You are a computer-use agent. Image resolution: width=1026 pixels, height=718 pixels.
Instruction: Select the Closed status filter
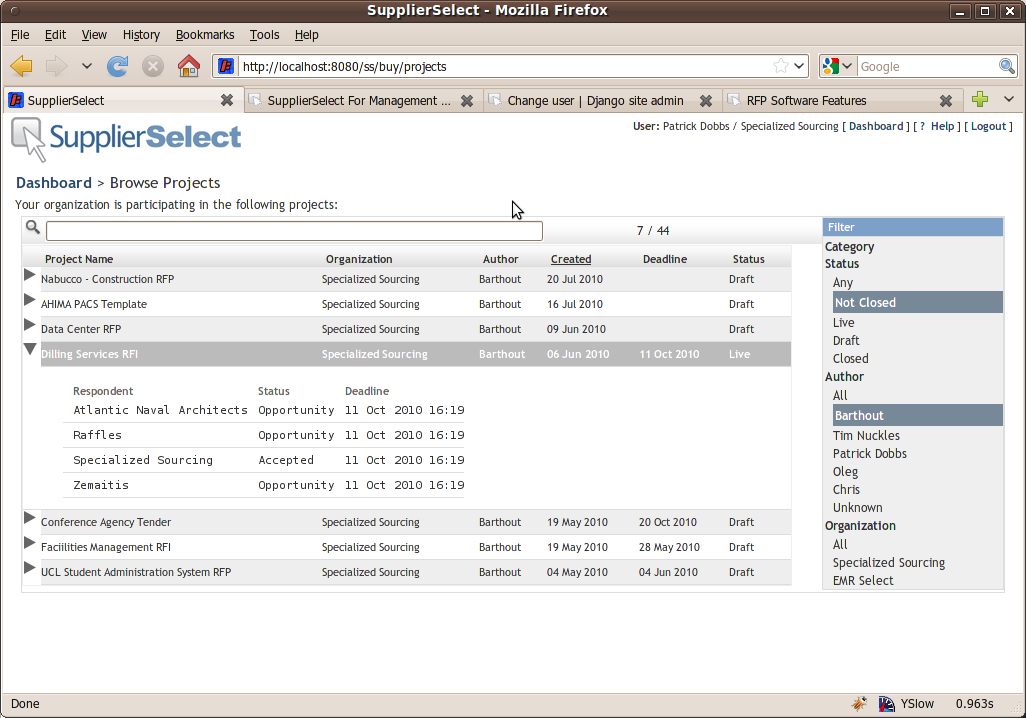click(851, 359)
